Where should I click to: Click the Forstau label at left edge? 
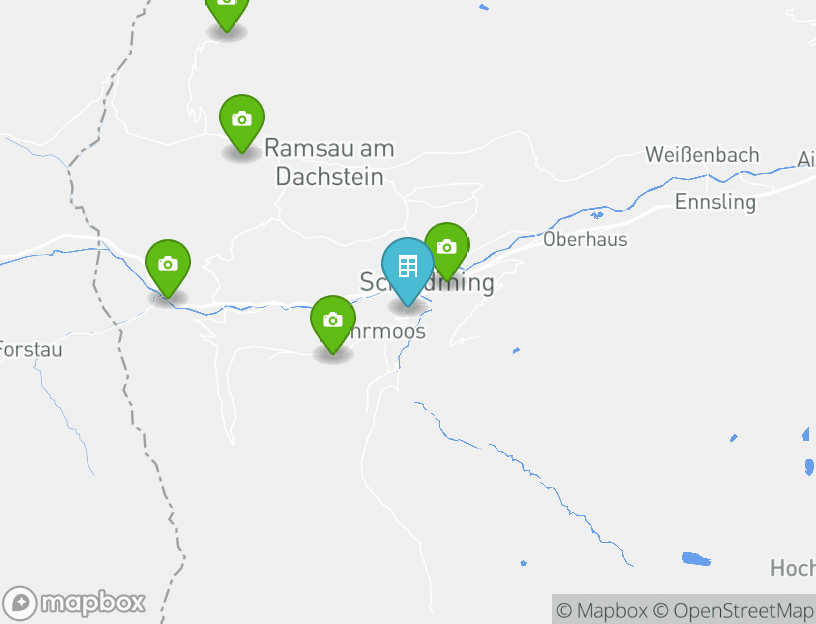point(30,349)
